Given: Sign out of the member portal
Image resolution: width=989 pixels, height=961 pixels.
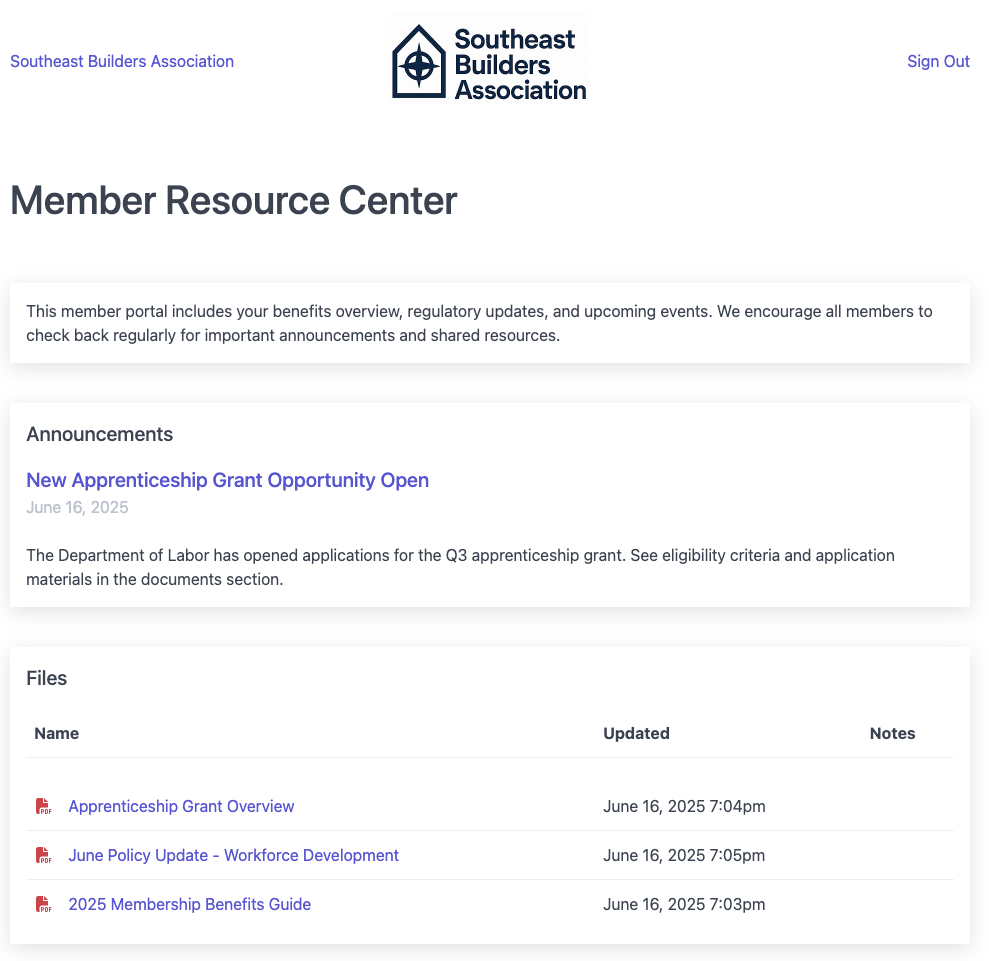Looking at the screenshot, I should click(x=938, y=61).
